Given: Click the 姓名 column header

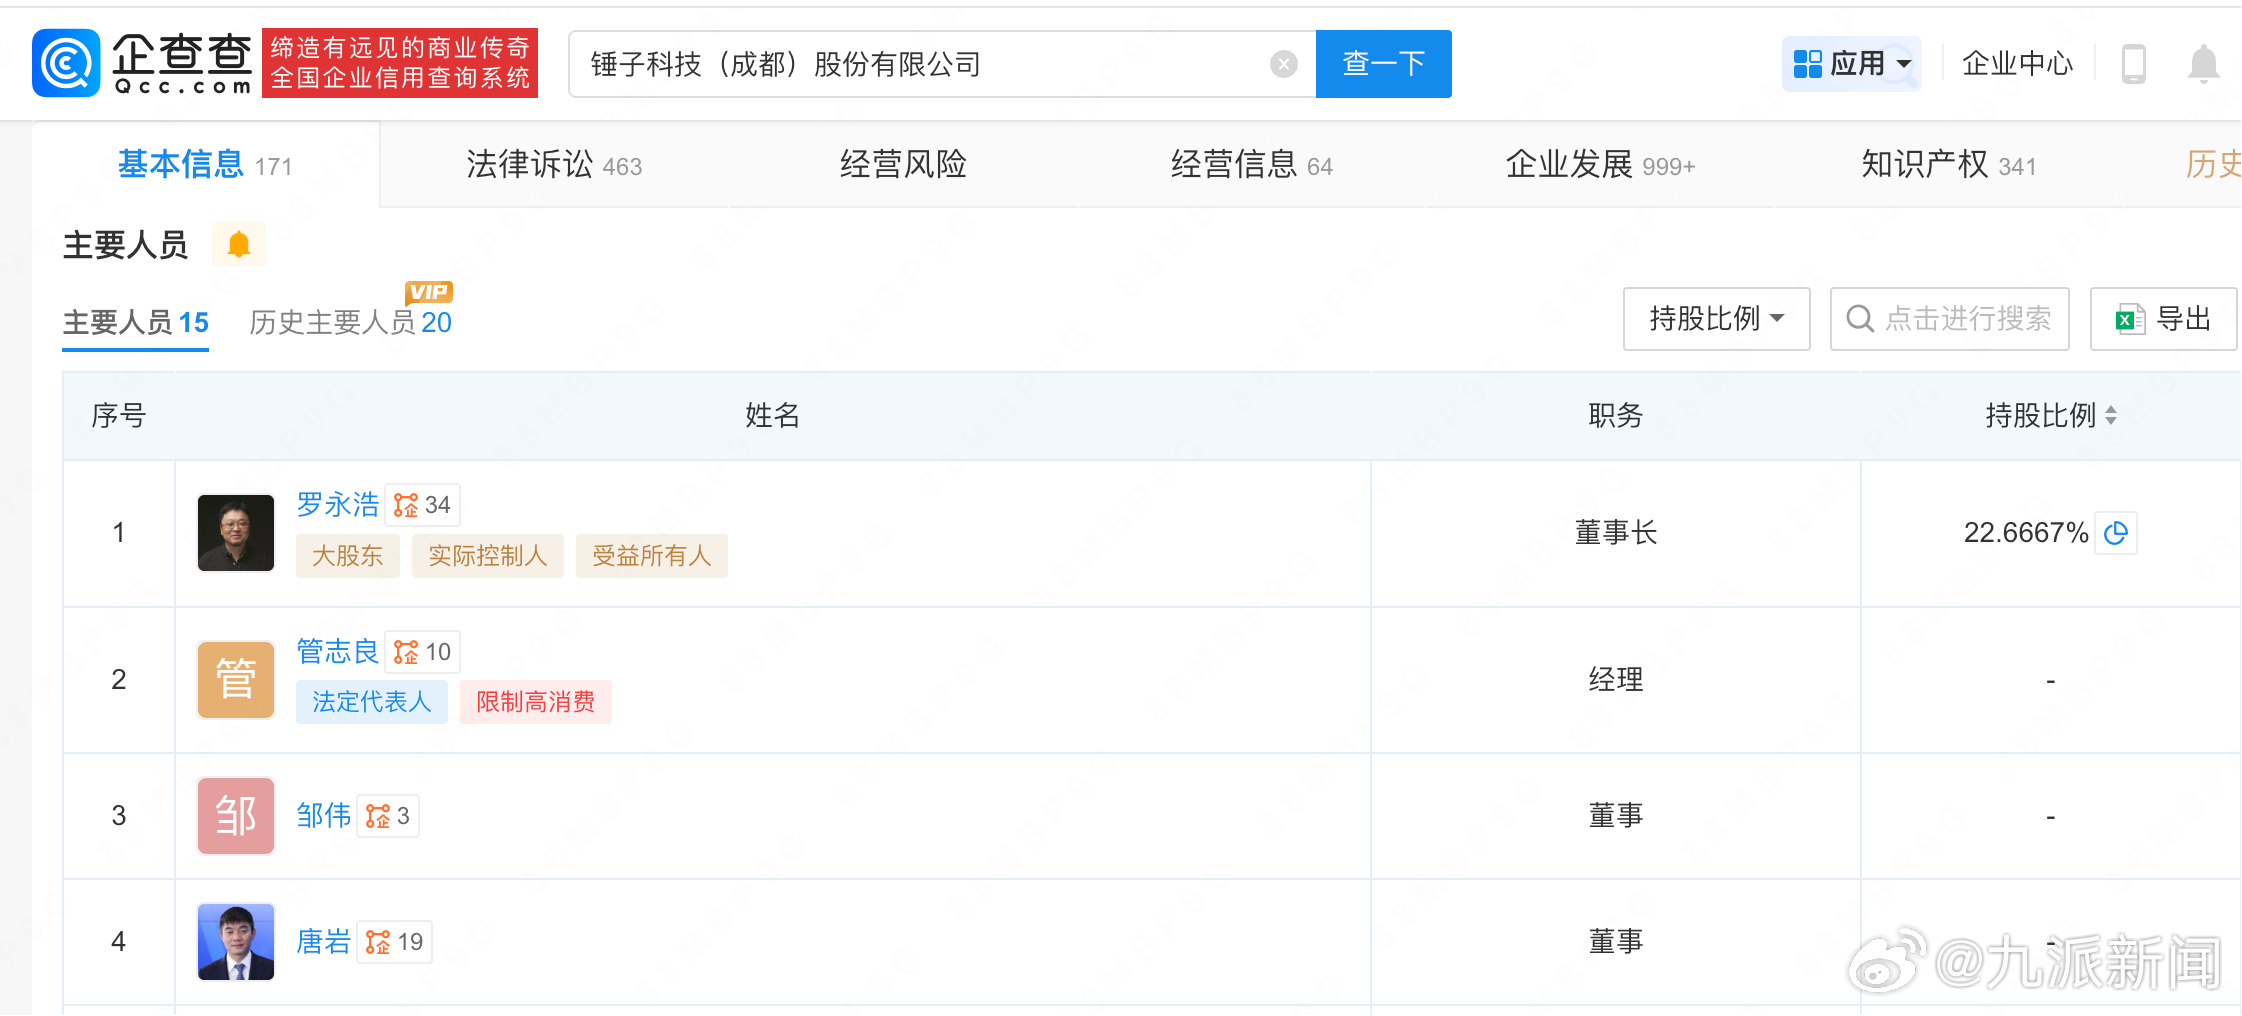Looking at the screenshot, I should coord(772,415).
